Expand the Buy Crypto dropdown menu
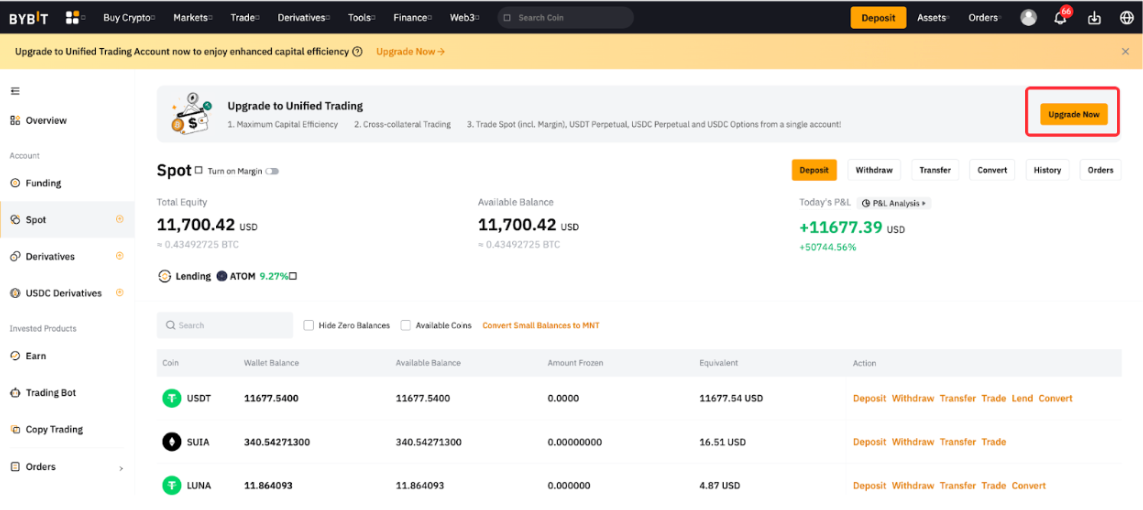Image resolution: width=1143 pixels, height=510 pixels. [129, 17]
